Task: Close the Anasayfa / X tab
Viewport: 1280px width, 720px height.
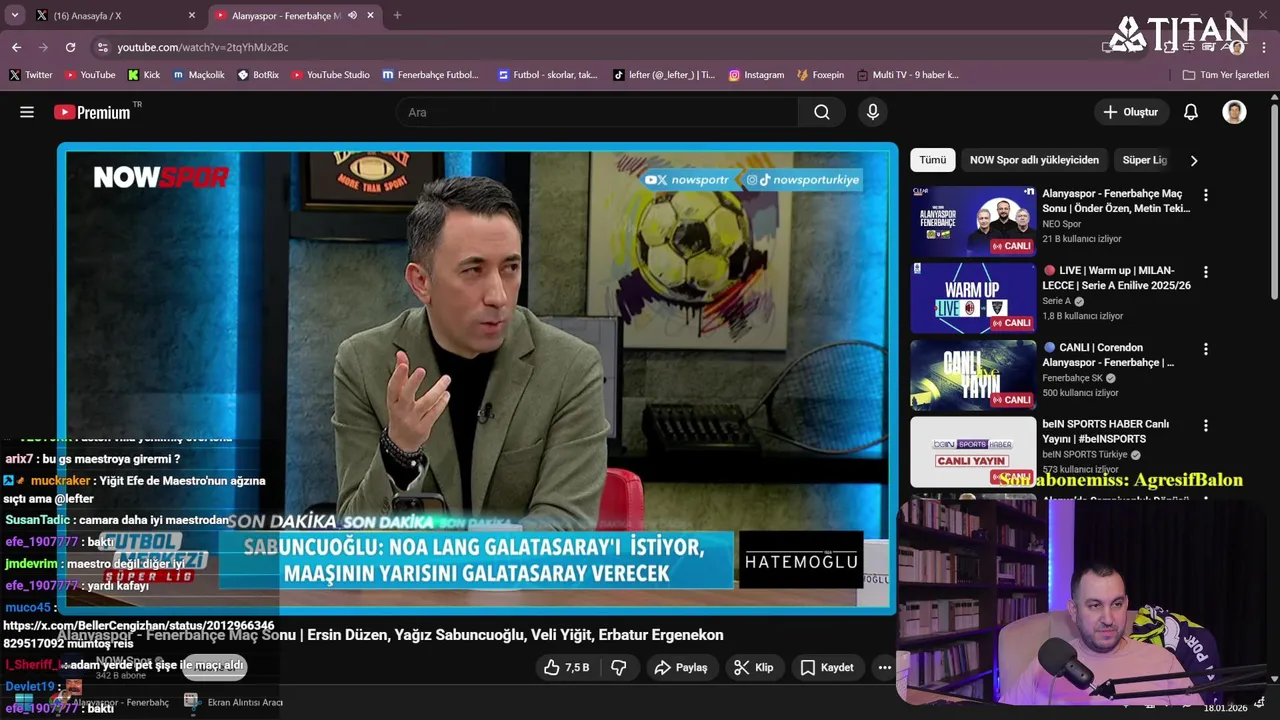Action: point(192,15)
